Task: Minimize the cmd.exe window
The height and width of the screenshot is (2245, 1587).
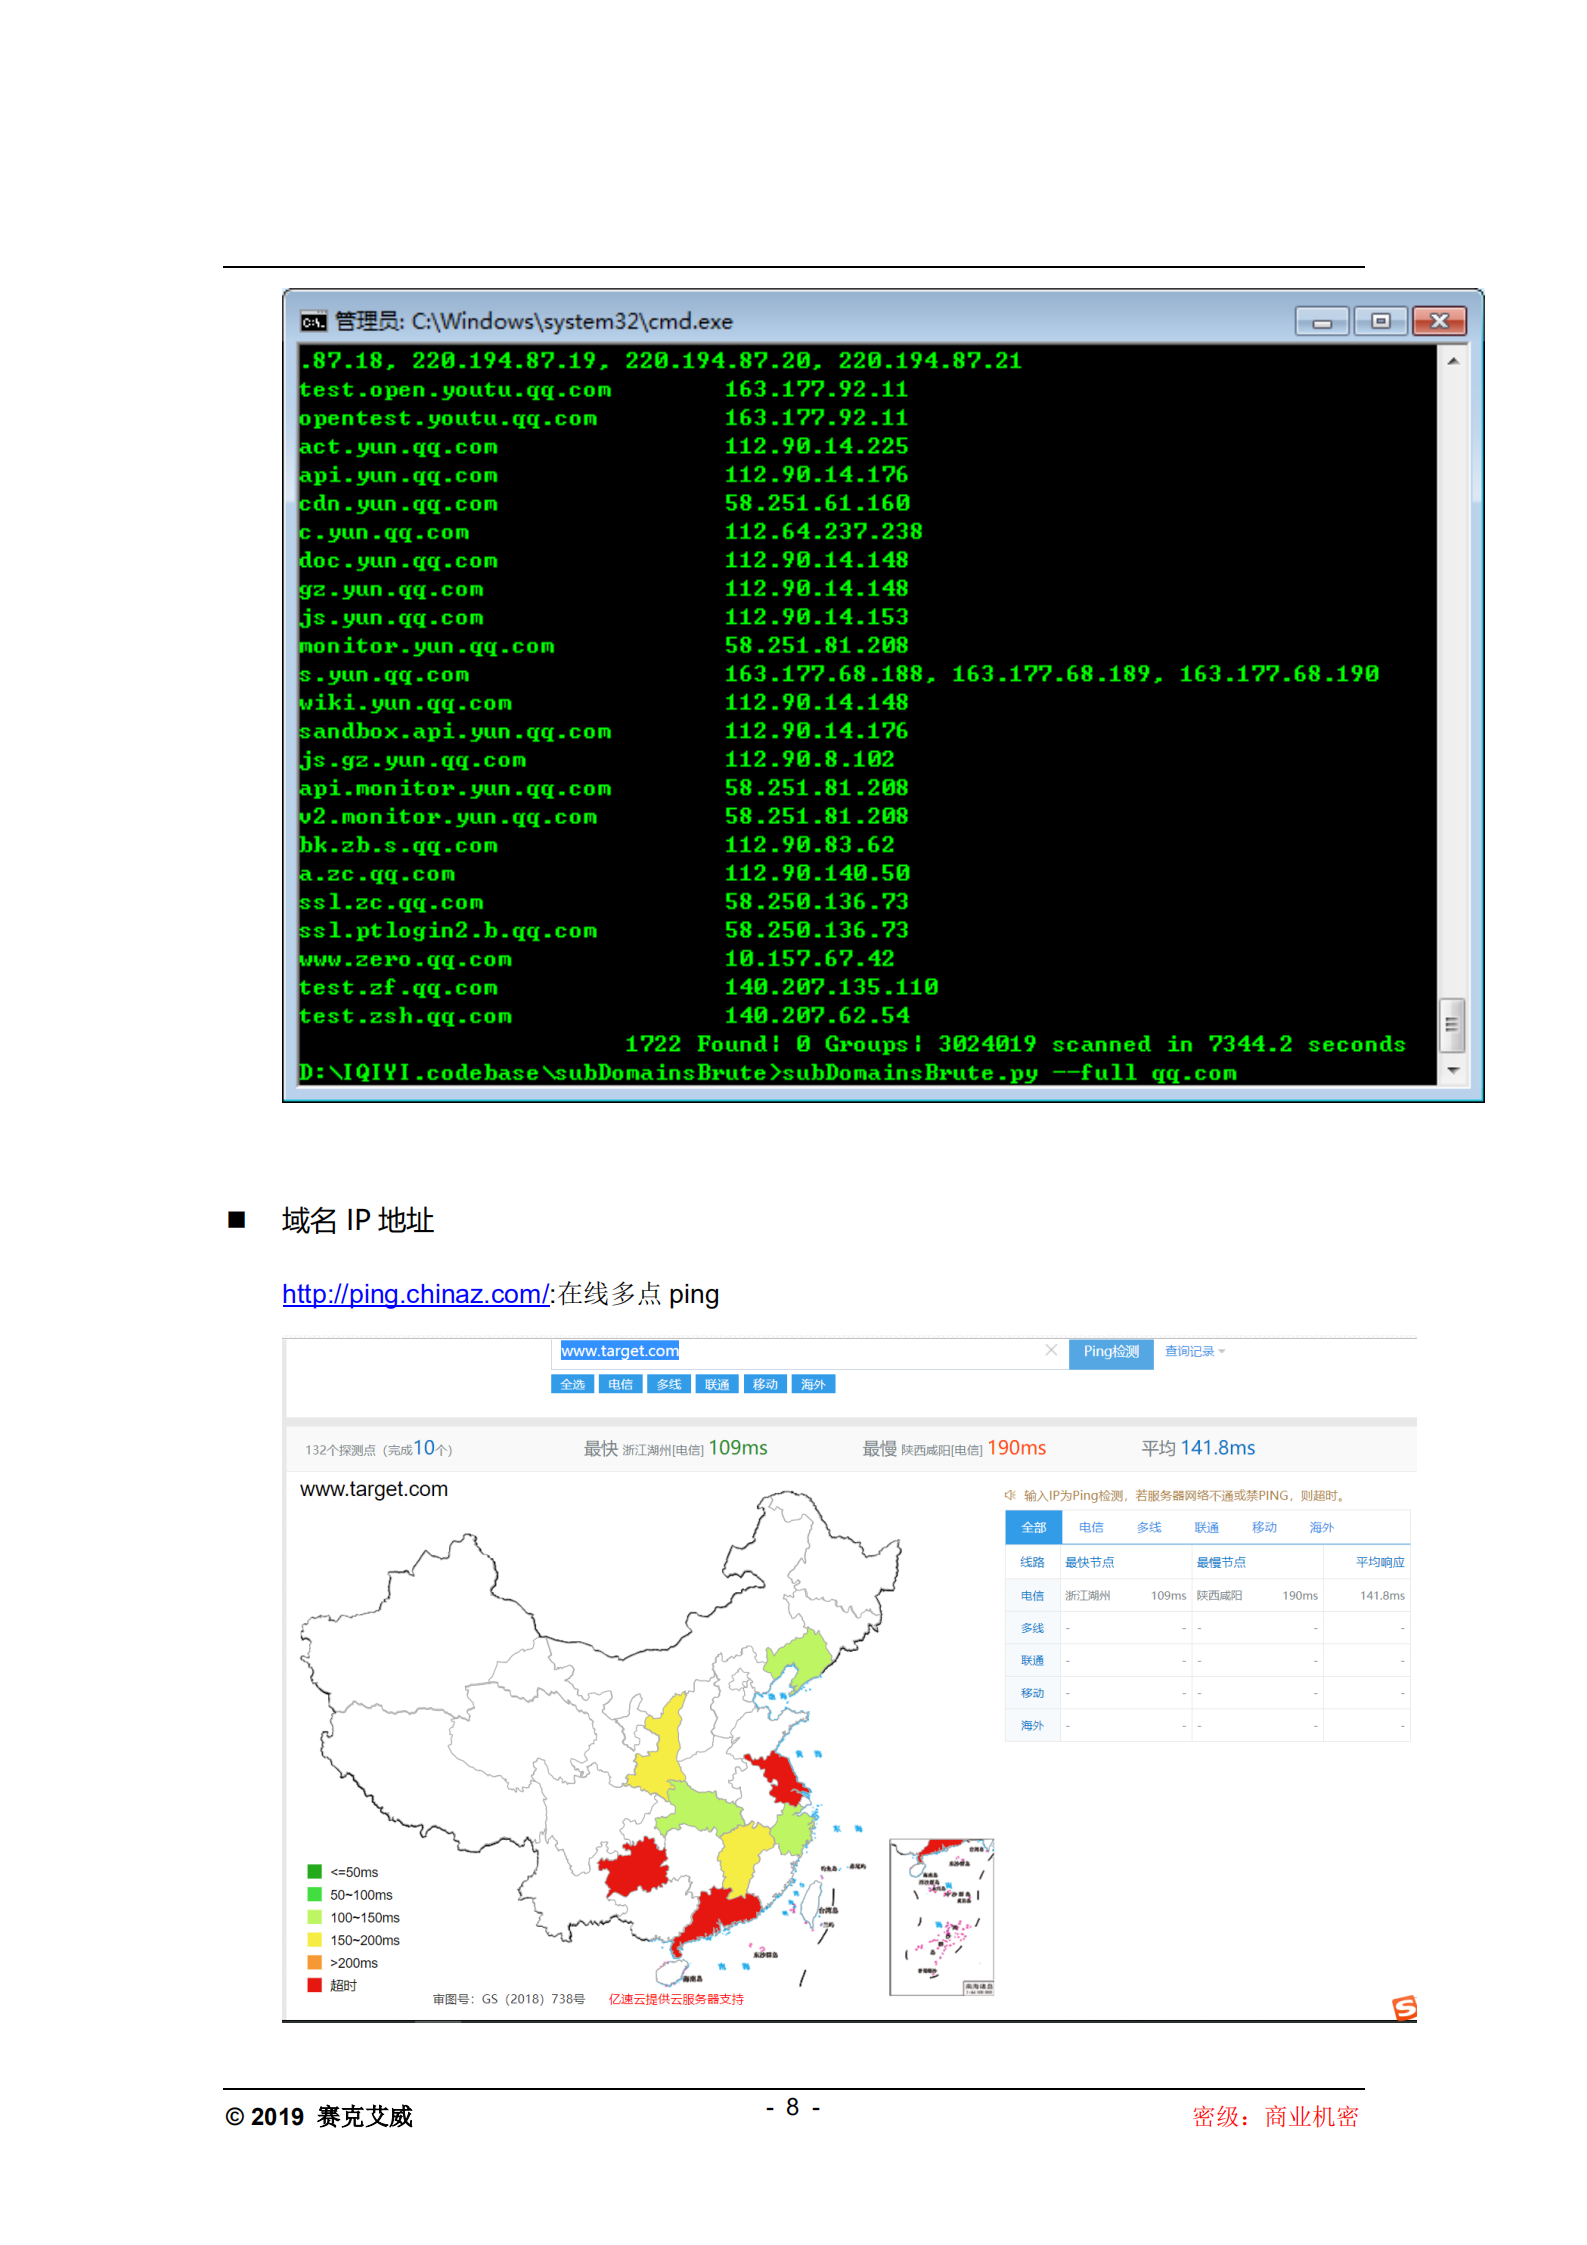Action: (x=1322, y=321)
